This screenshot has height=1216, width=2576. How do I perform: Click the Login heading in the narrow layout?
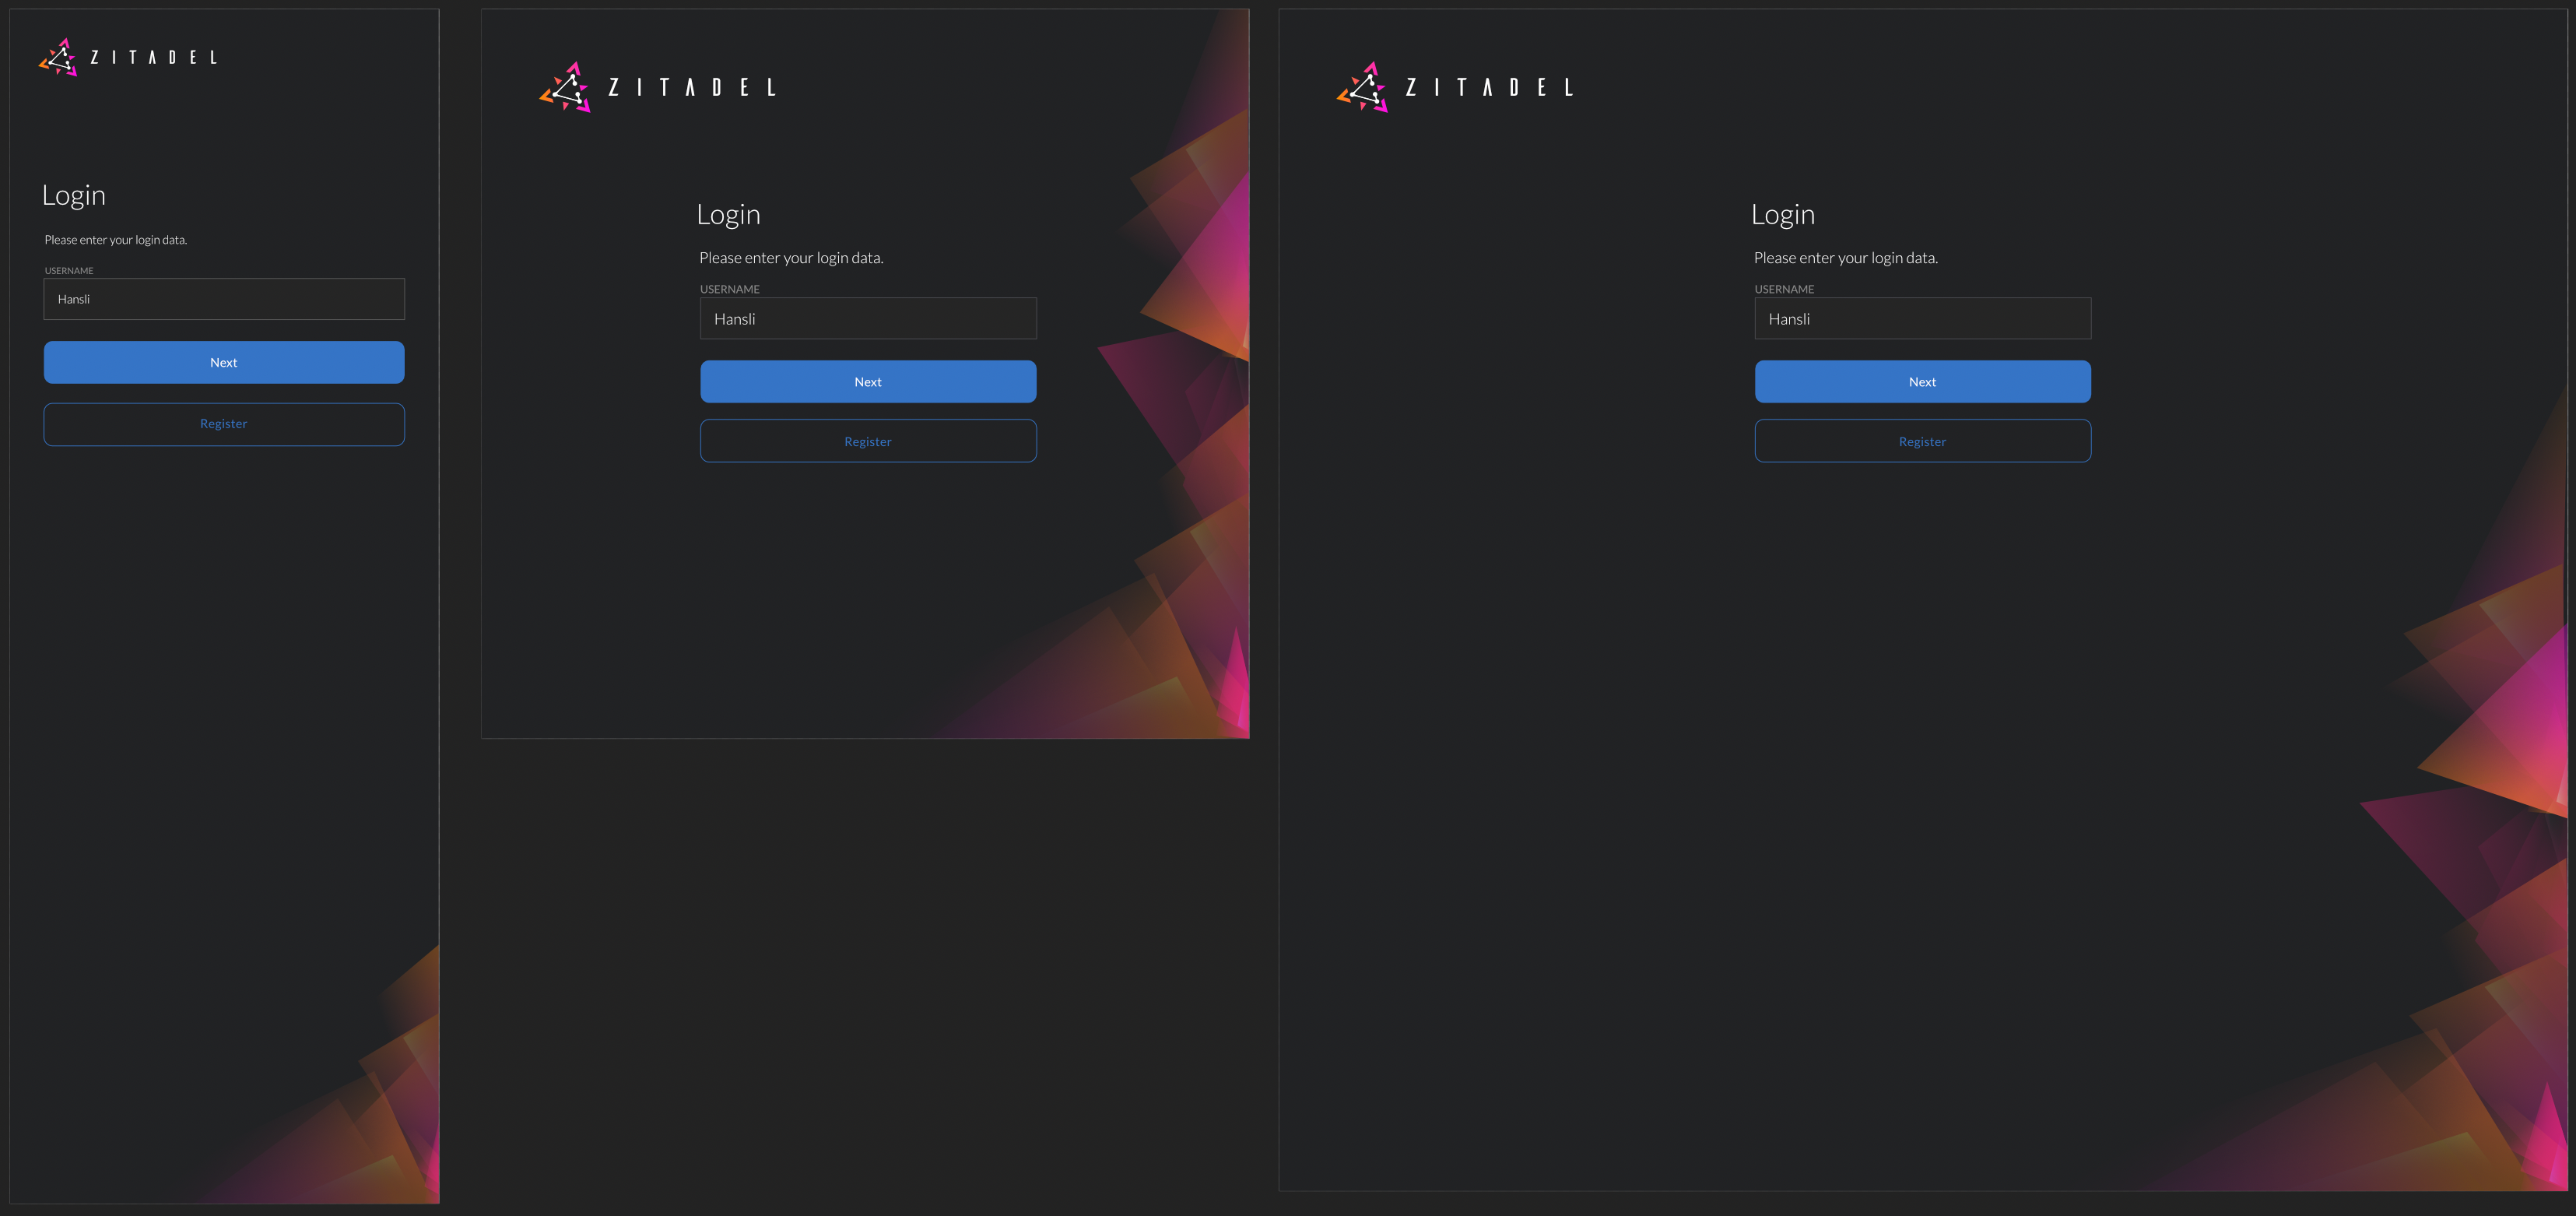point(73,194)
